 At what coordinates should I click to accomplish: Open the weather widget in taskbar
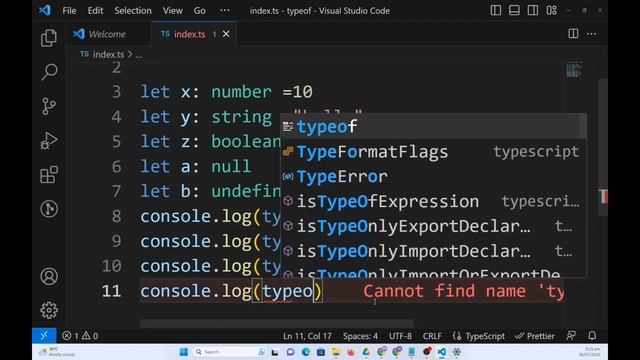57,352
